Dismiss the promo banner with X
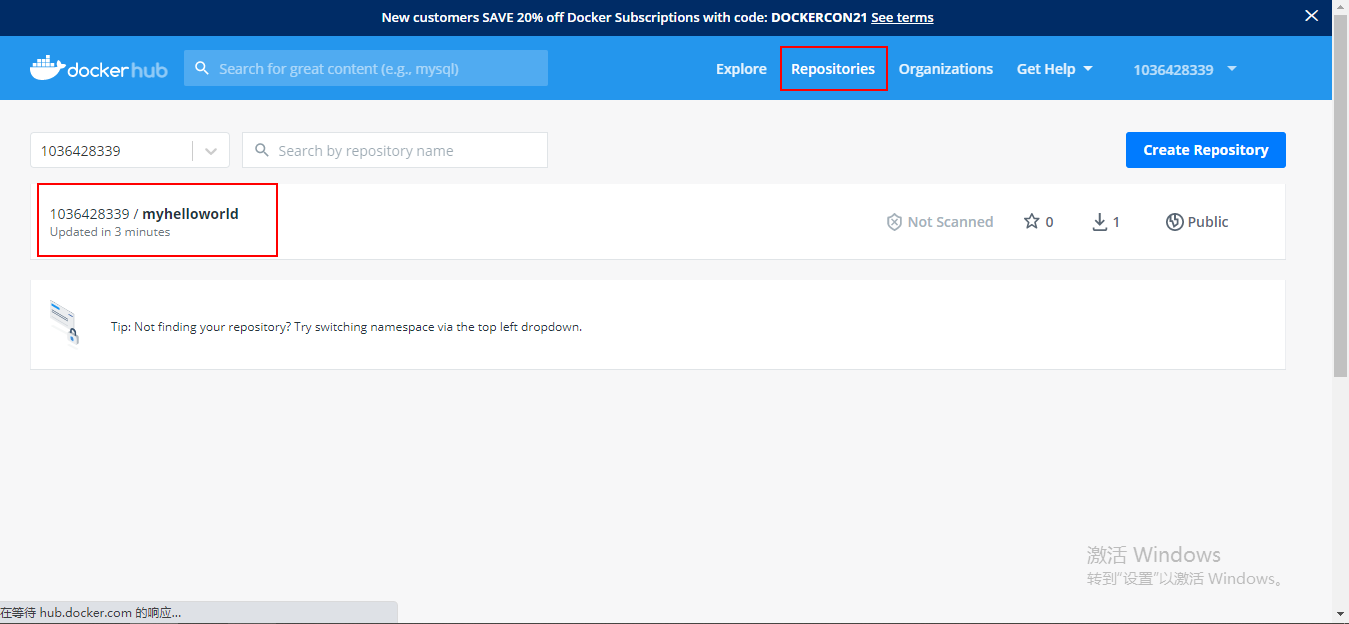The image size is (1349, 624). click(1312, 15)
